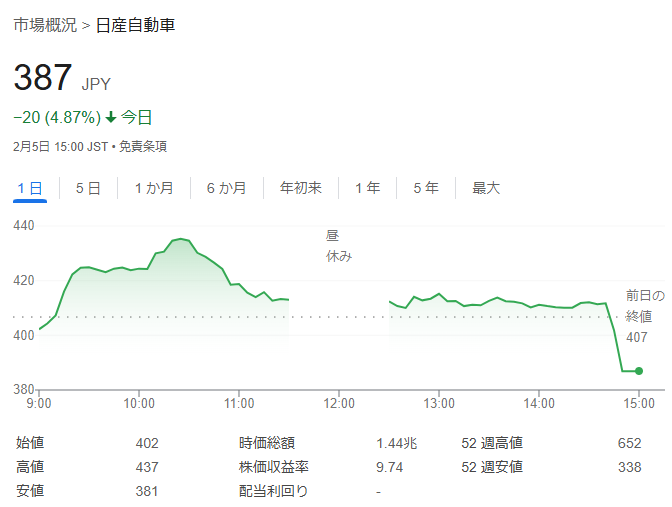Click the 安値 value 381
This screenshot has height=507, width=672.
[x=147, y=491]
